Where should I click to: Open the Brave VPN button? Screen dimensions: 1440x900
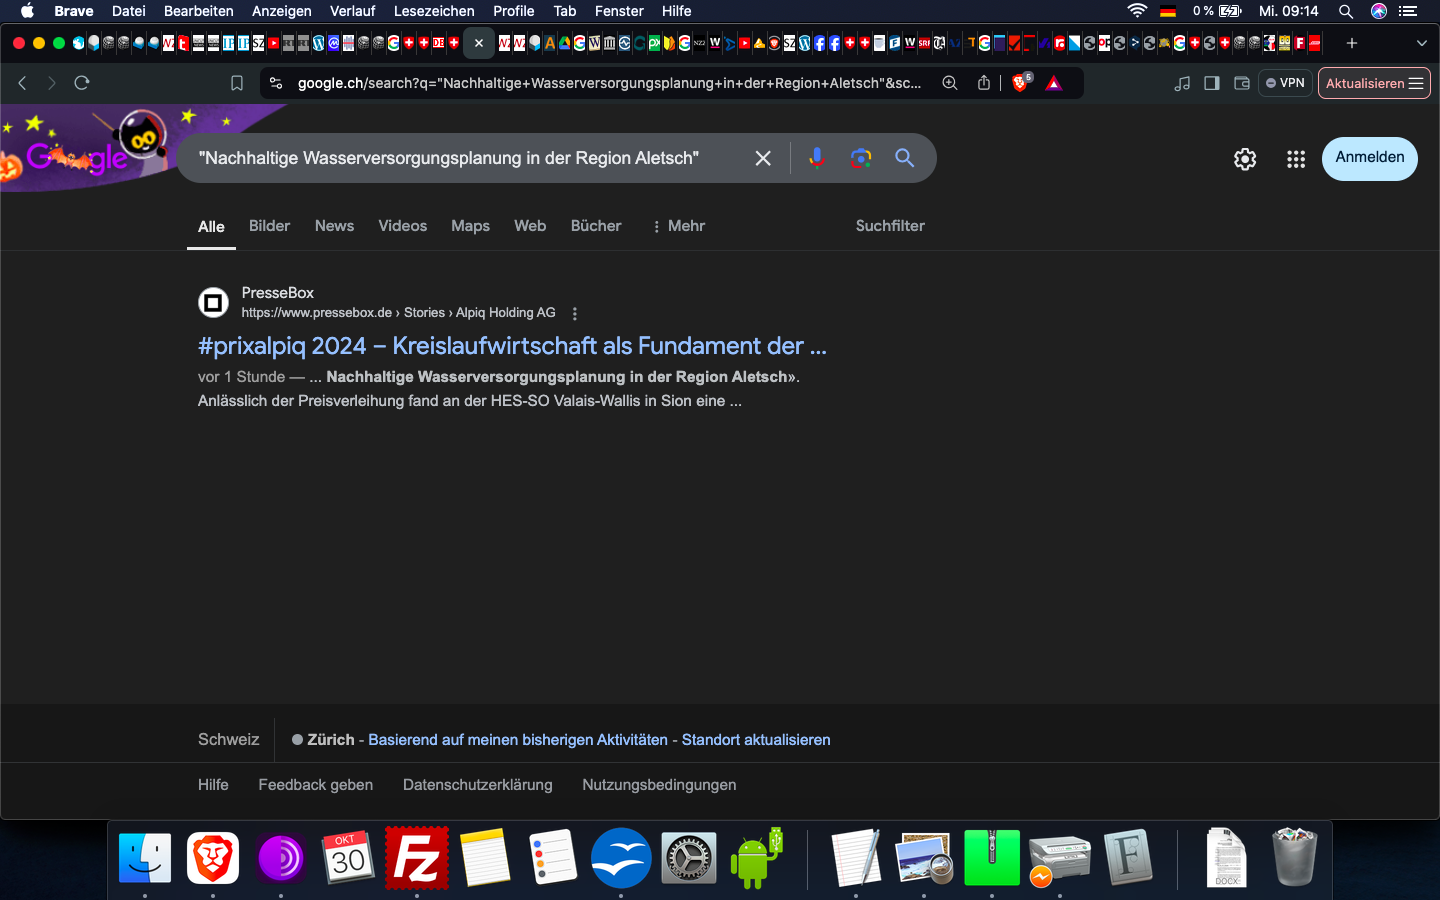1285,83
